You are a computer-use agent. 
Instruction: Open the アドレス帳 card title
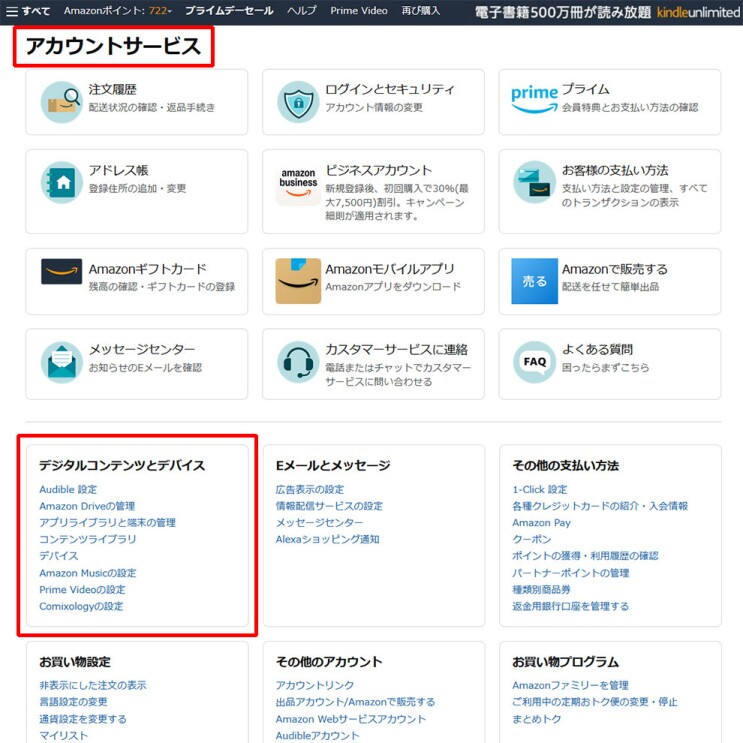[x=118, y=170]
